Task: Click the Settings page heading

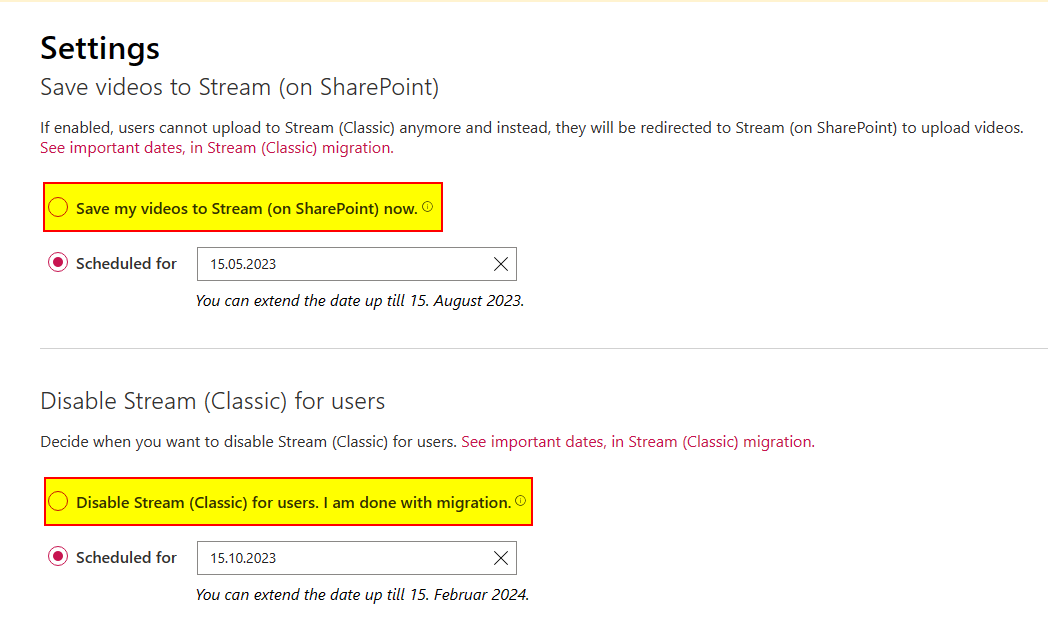Action: coord(100,48)
